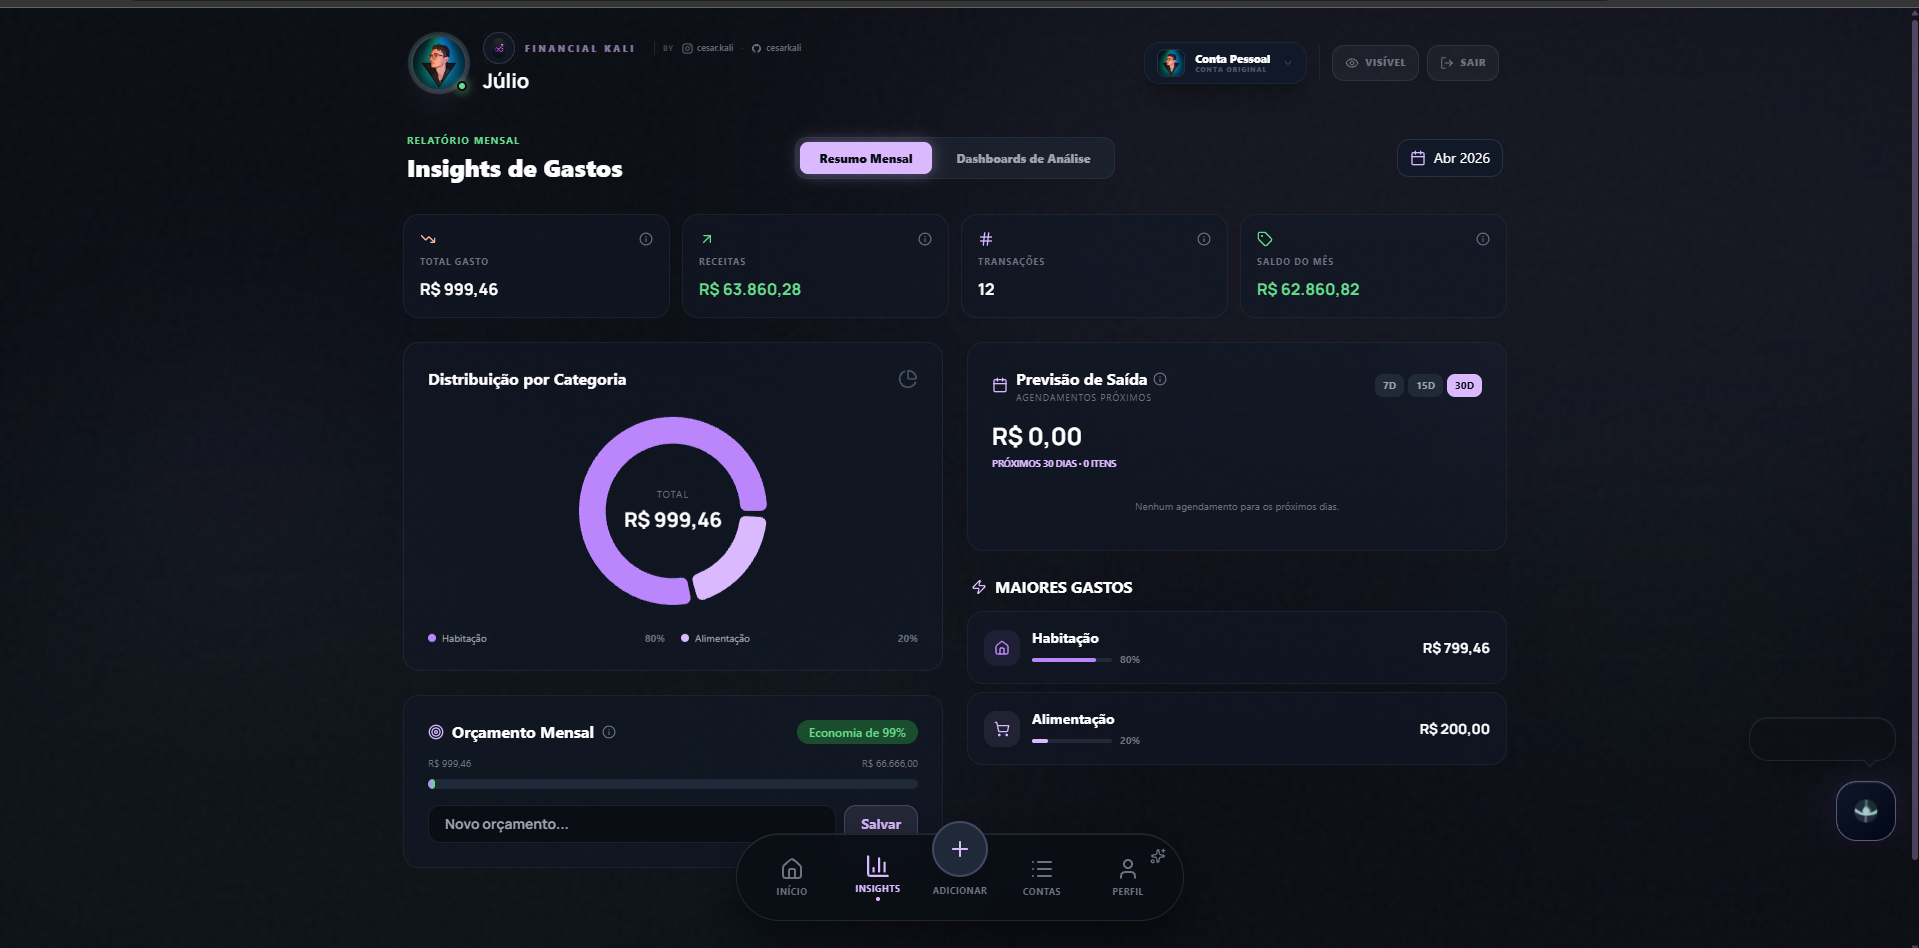1919x948 pixels.
Task: Select the Resumo Mensal tab
Action: (x=864, y=157)
